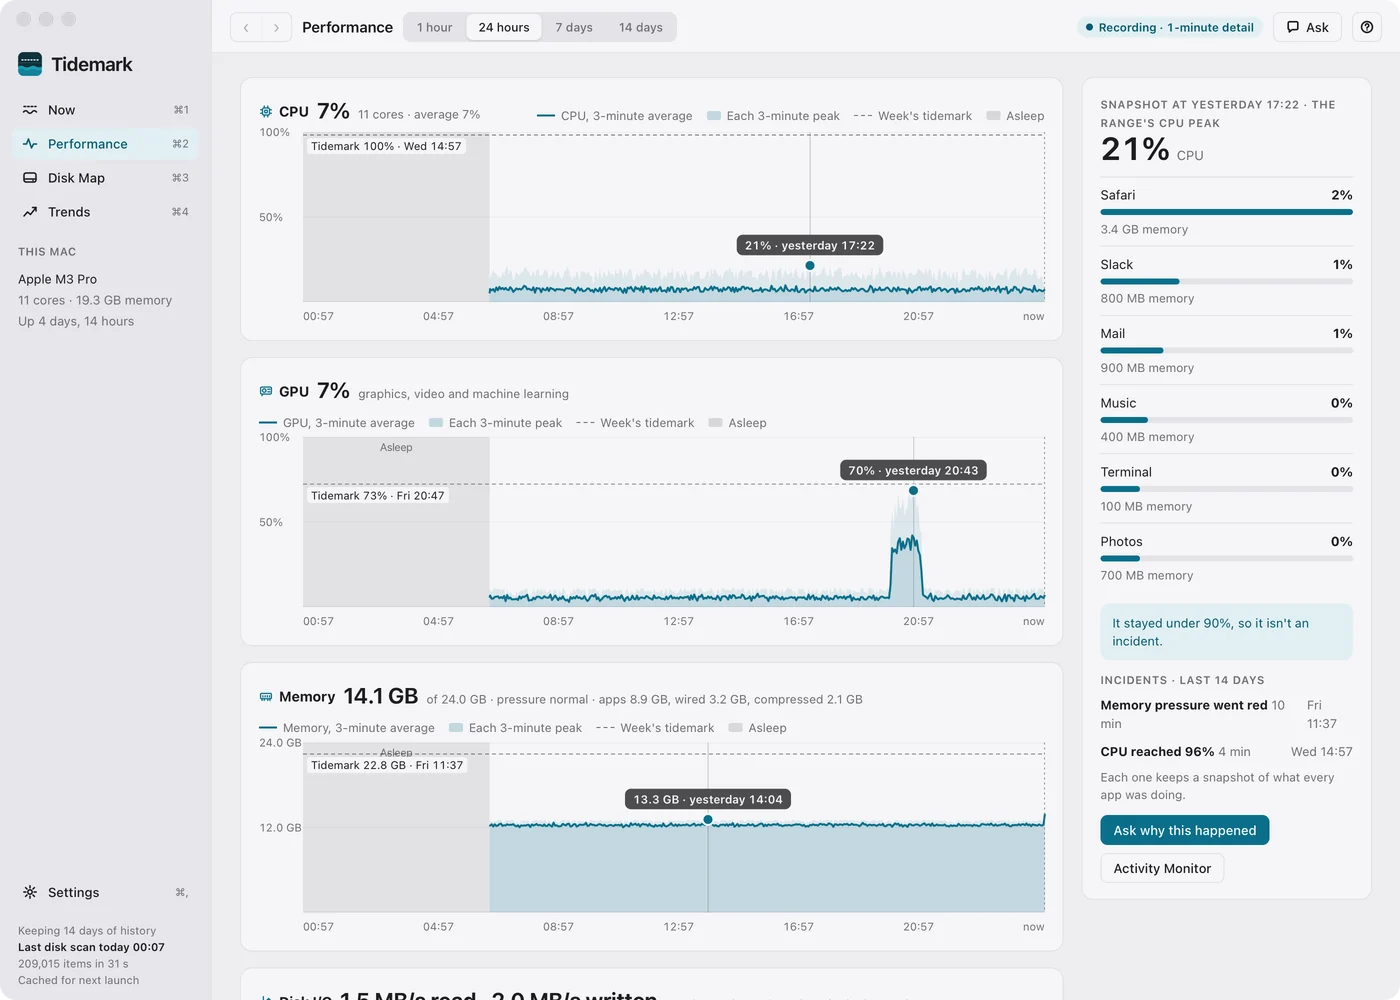The width and height of the screenshot is (1400, 1000).
Task: Open the Trends section
Action: 105,212
